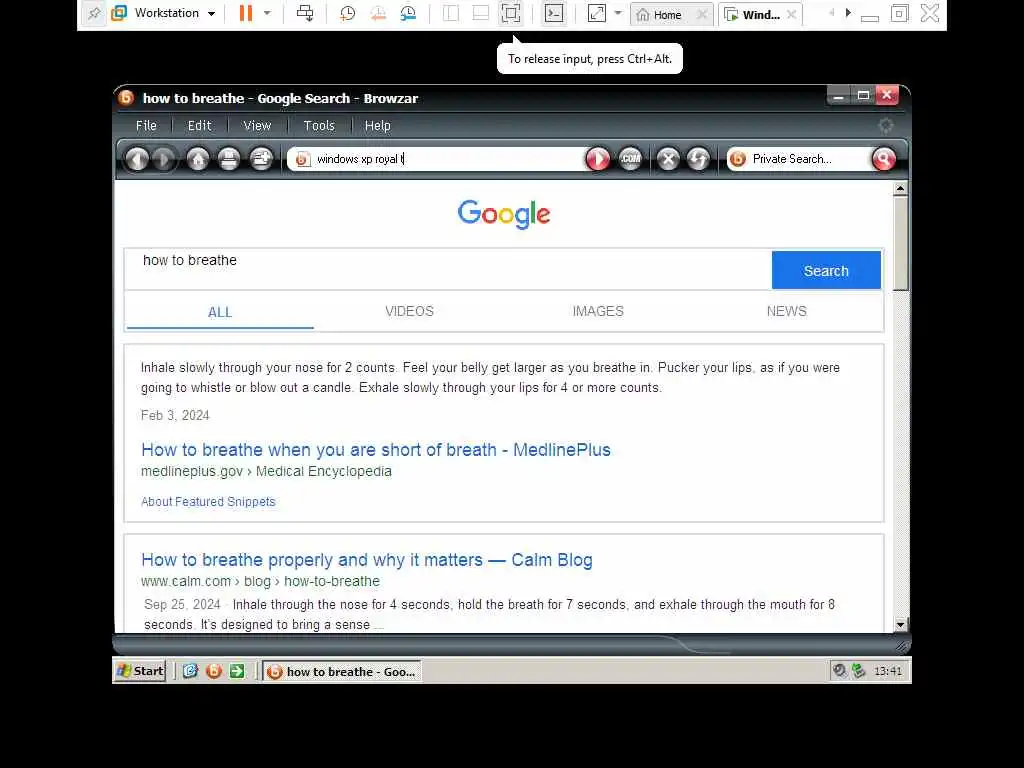The height and width of the screenshot is (768, 1024).
Task: Unpin the VMware toolbar pin icon
Action: point(94,13)
